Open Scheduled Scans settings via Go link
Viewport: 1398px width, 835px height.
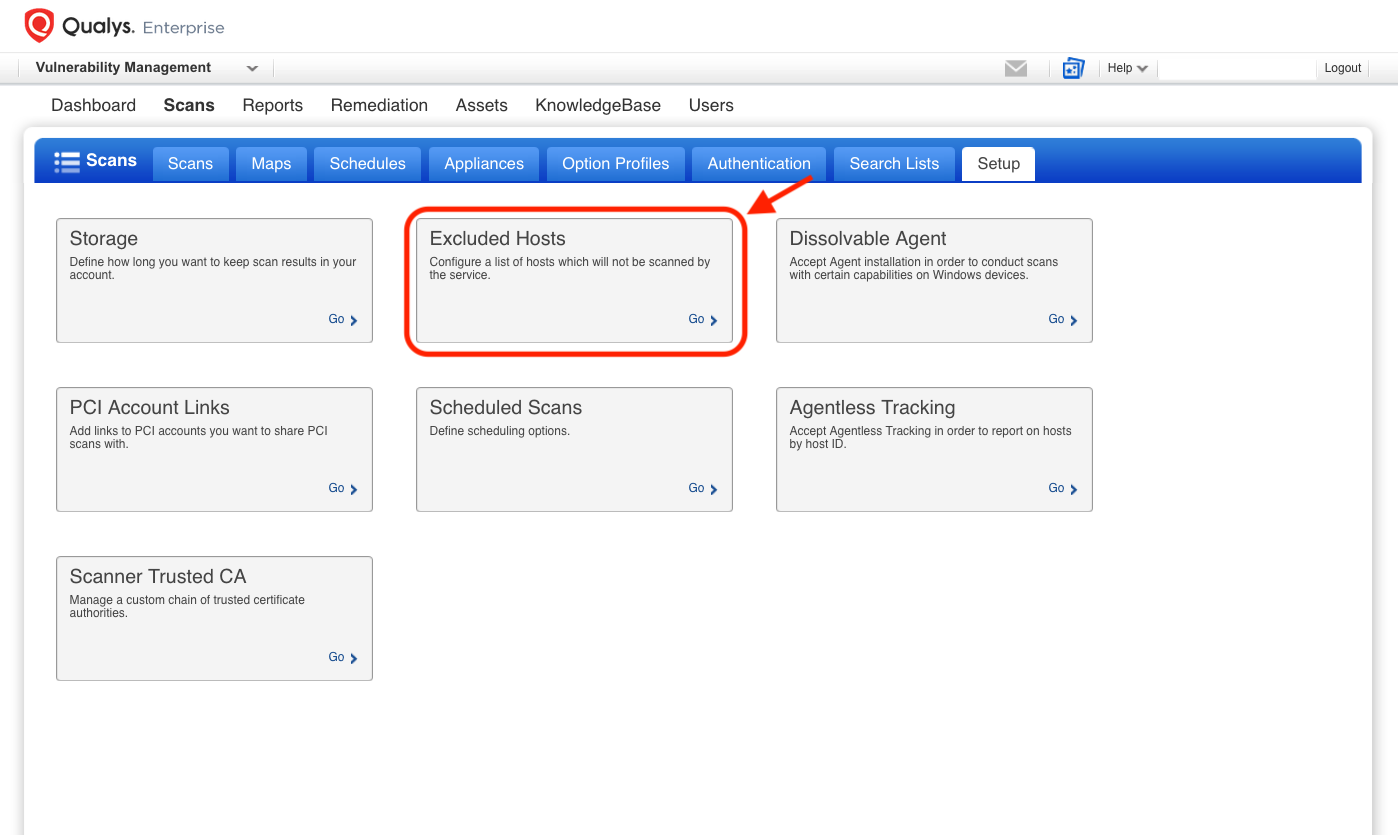coord(702,488)
